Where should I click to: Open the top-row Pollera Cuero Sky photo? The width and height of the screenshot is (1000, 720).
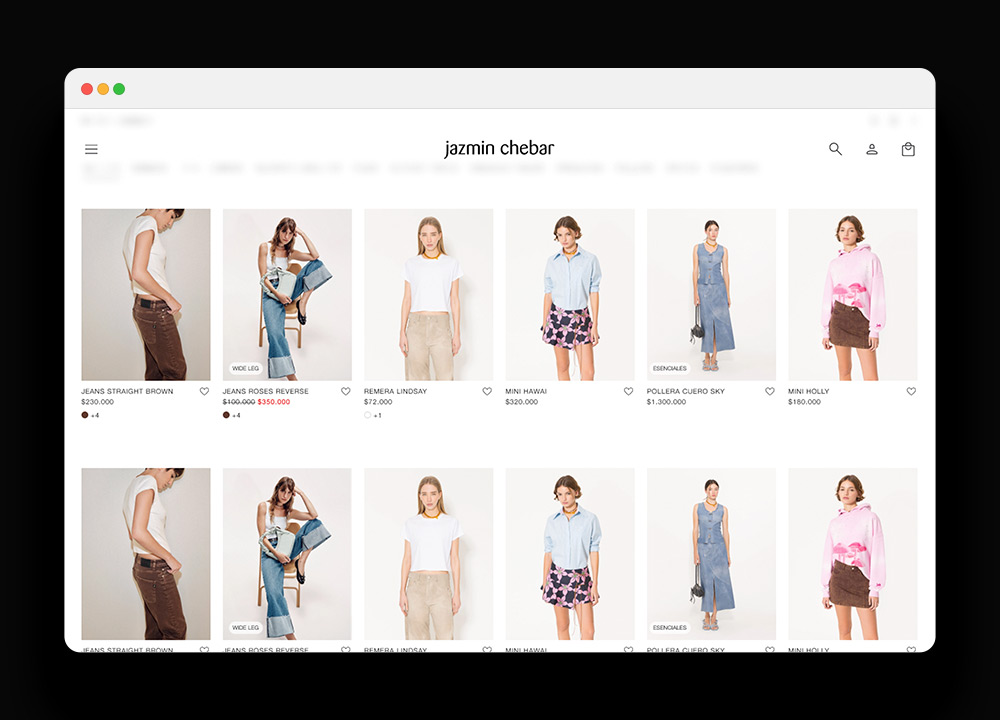(712, 295)
